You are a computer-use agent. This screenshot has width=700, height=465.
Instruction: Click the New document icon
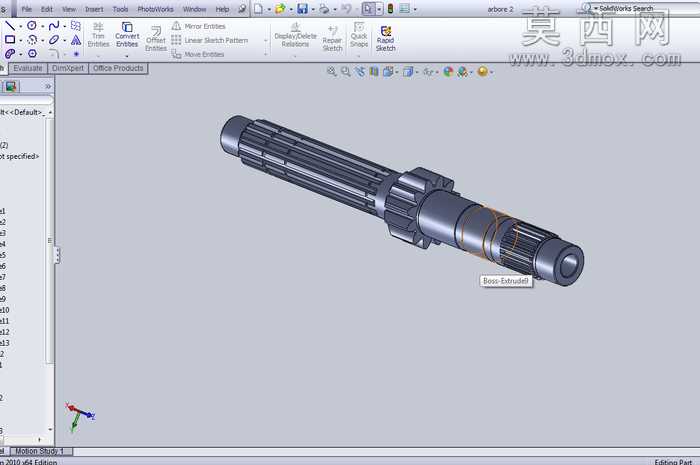tap(258, 8)
